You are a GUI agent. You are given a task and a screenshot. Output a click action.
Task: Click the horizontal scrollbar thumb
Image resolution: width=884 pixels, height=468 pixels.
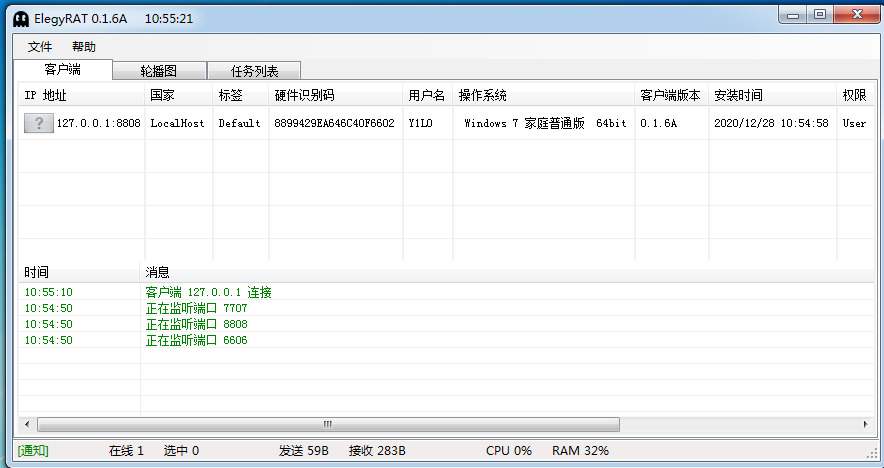tap(328, 424)
